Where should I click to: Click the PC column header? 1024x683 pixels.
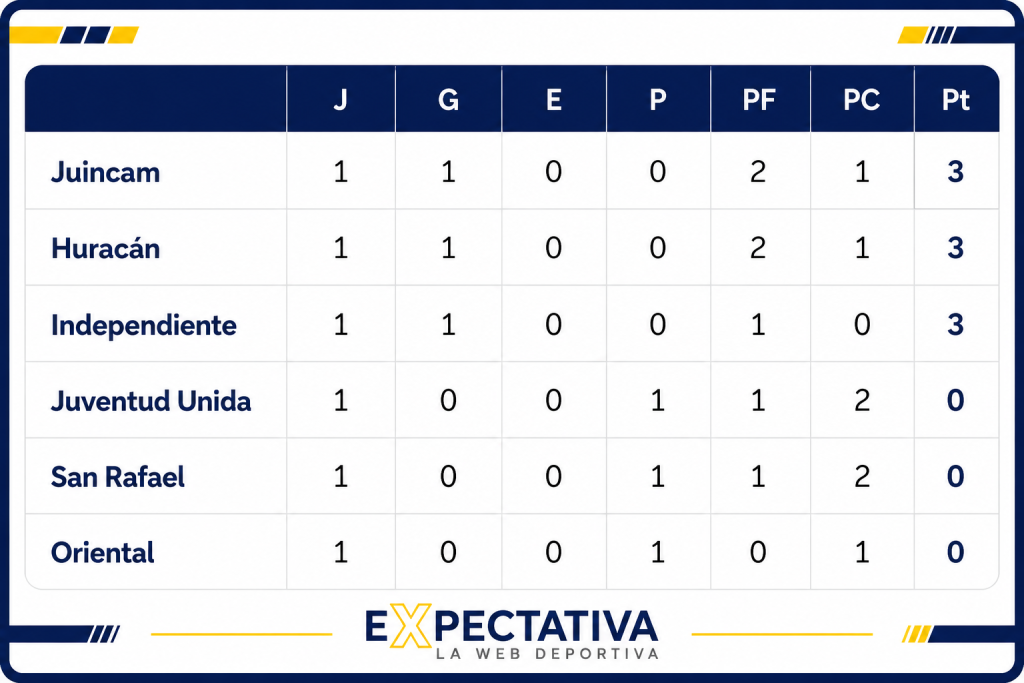(x=861, y=100)
